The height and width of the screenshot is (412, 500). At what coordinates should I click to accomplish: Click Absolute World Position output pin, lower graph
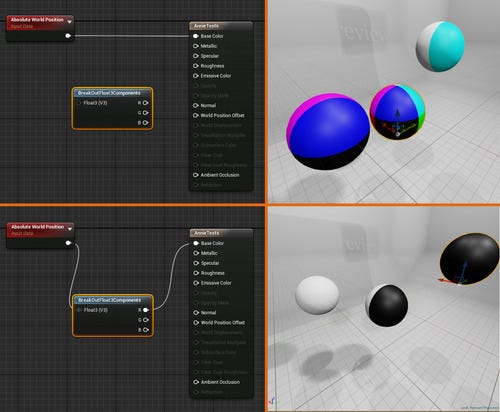pos(68,243)
